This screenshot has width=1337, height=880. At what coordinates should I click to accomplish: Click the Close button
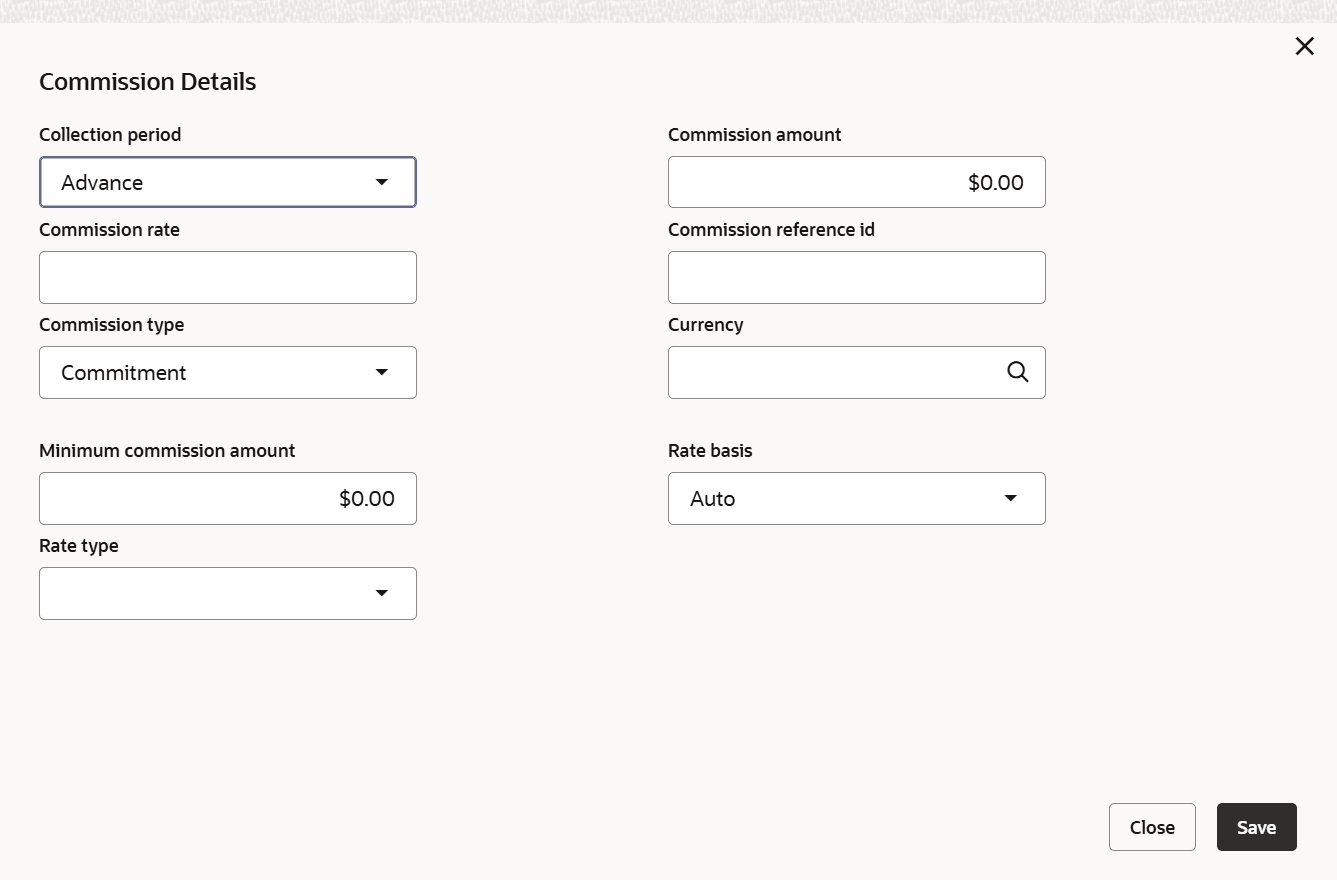[1152, 827]
